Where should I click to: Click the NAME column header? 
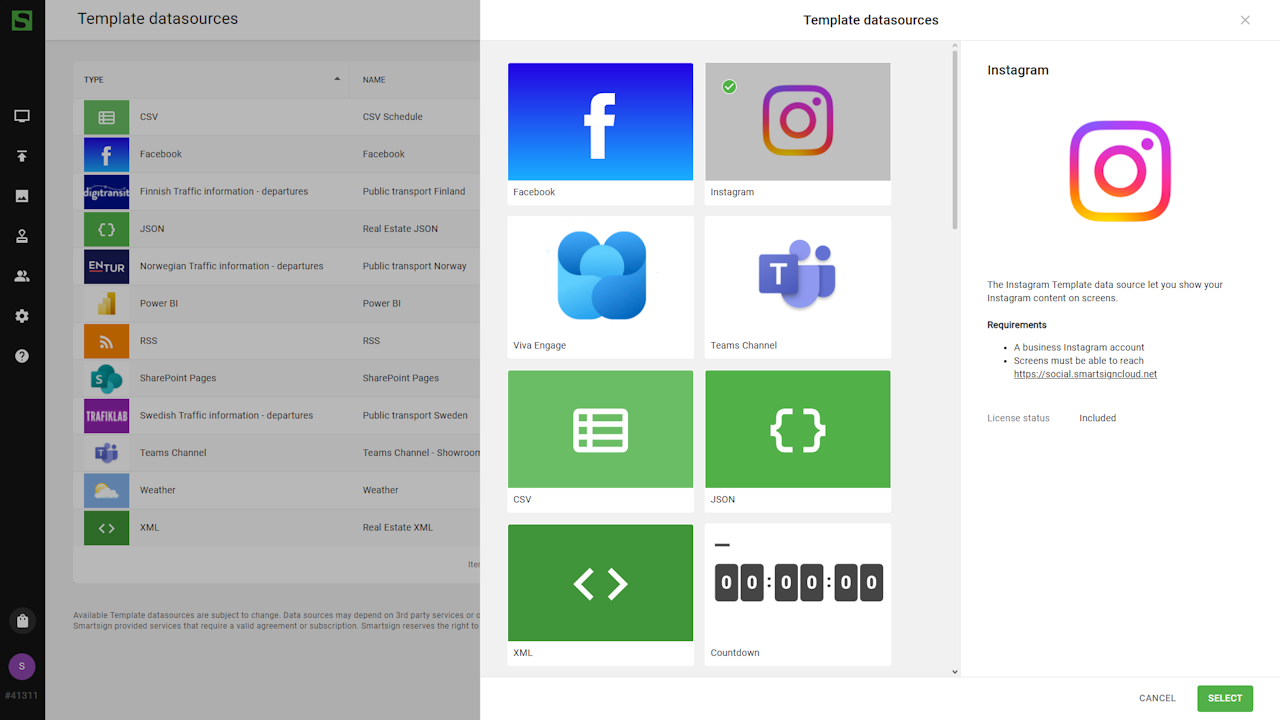point(374,80)
